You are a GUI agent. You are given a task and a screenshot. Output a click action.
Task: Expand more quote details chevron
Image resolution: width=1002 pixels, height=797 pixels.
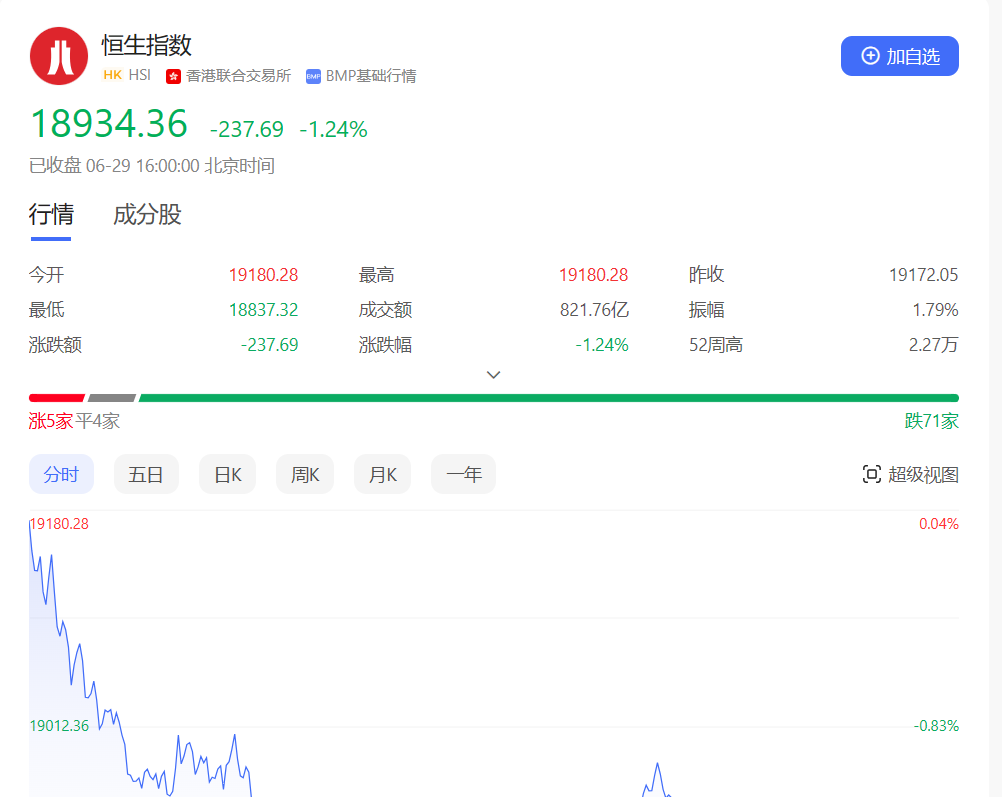(x=493, y=375)
